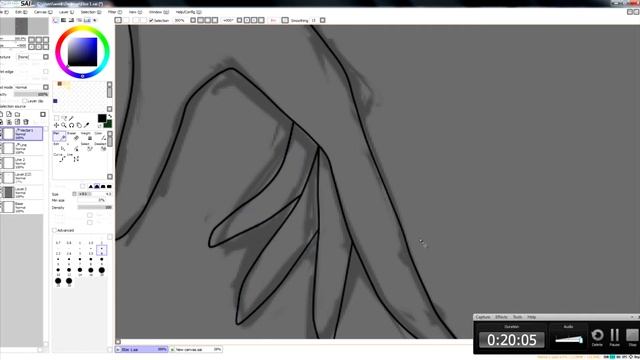640x360 pixels.
Task: Create a new layer
Action: click(x=2, y=114)
